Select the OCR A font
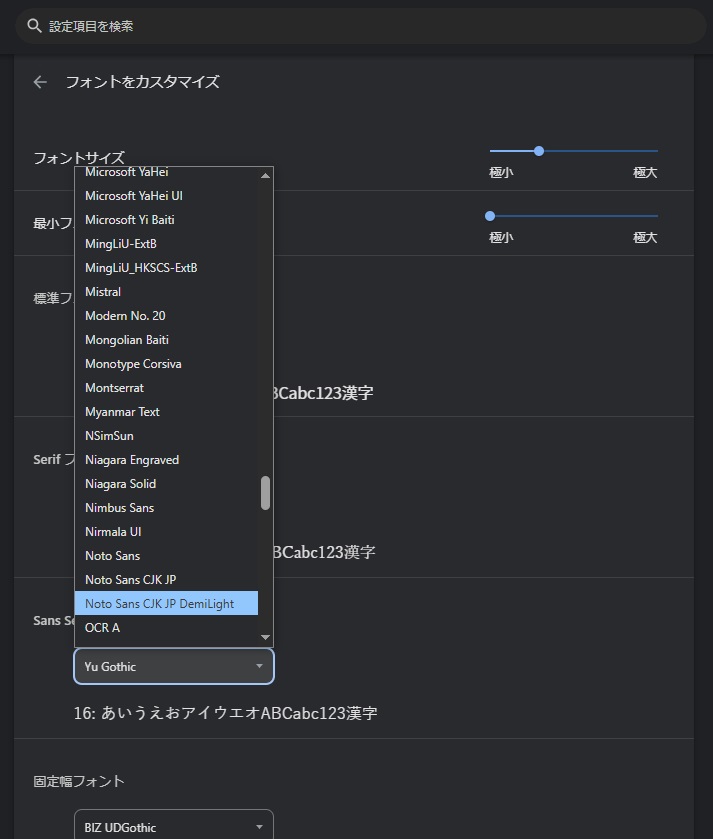713x839 pixels. click(x=166, y=628)
